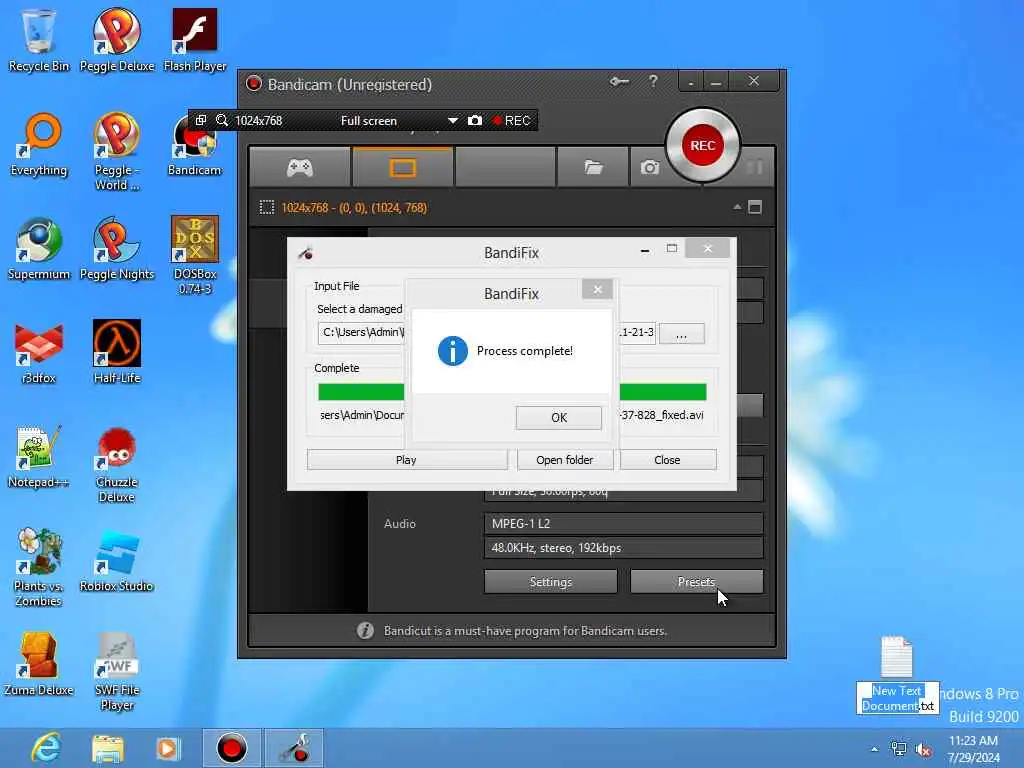Viewport: 1024px width, 768px height.
Task: Start recording with the big REC button
Action: [703, 146]
